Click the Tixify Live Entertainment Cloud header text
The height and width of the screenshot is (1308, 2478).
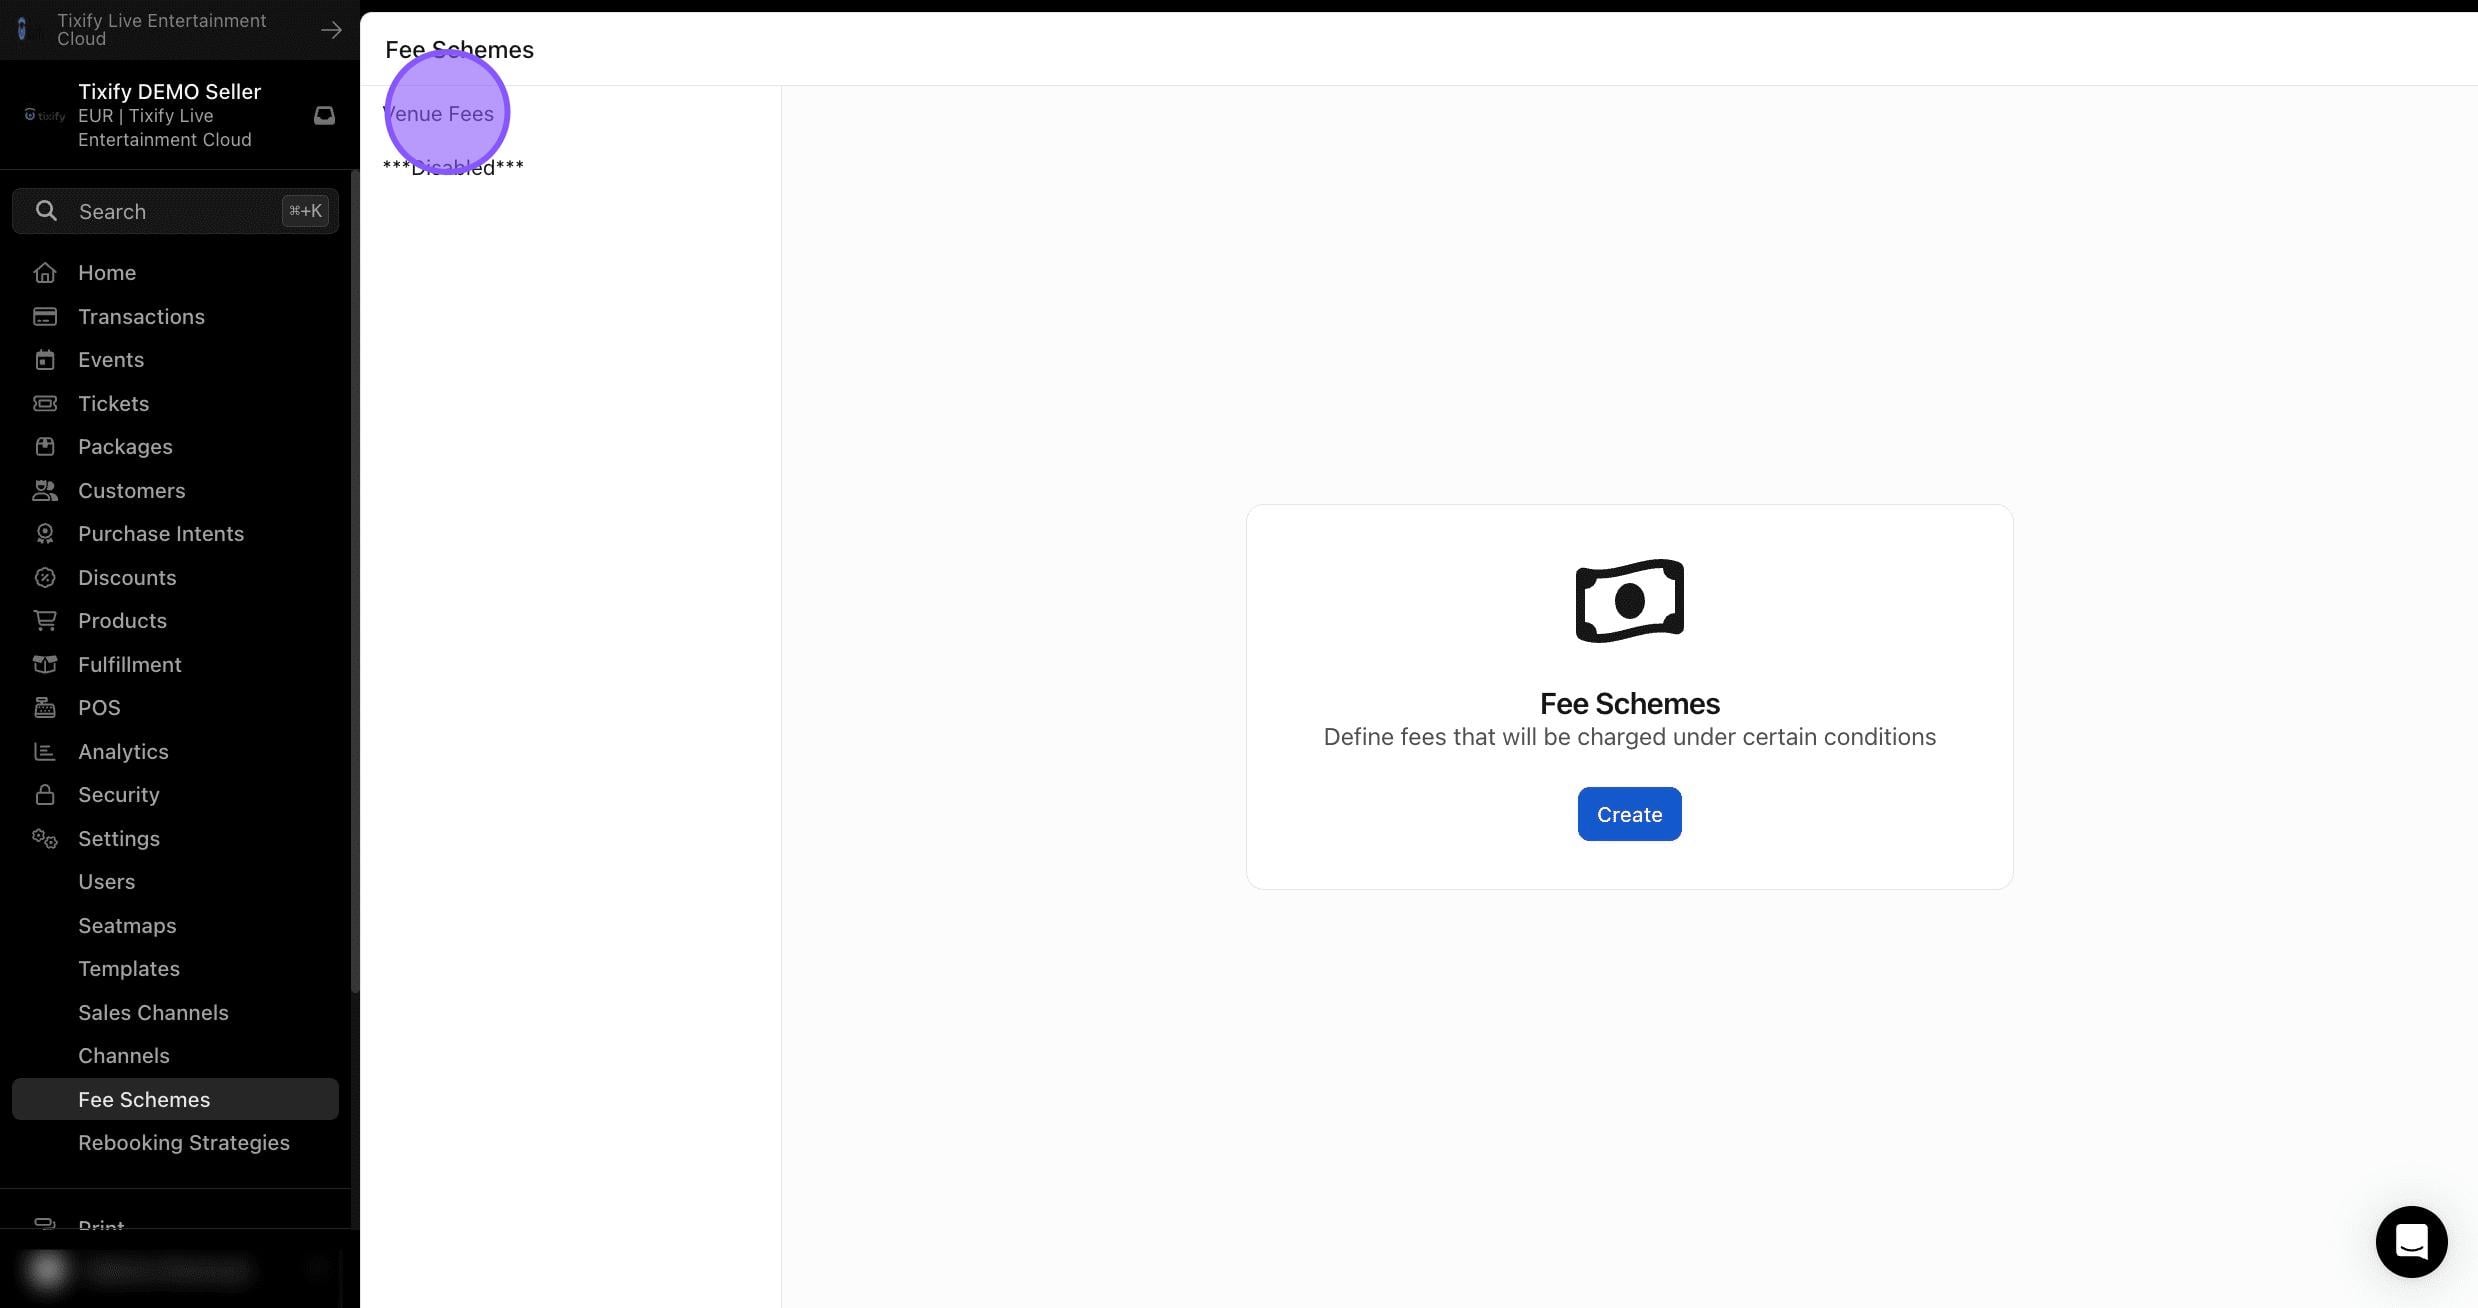coord(161,30)
